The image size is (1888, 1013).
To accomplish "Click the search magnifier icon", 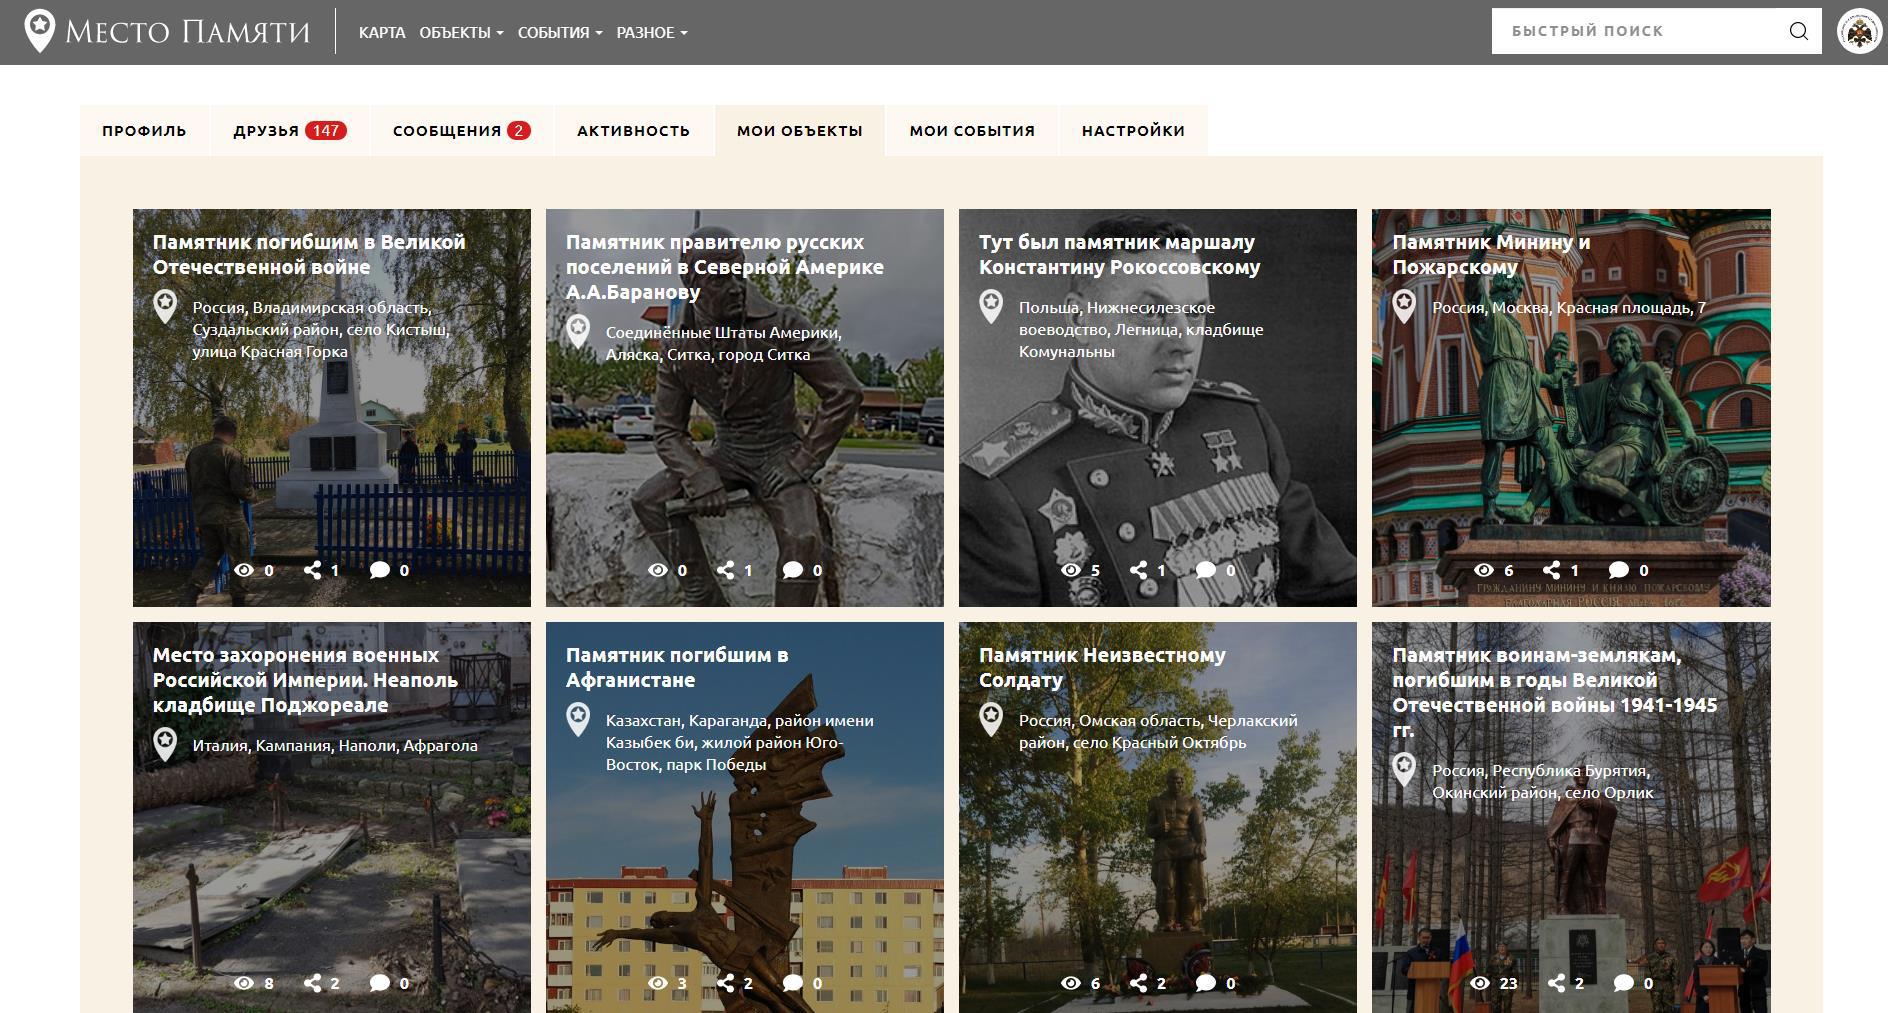I will pyautogui.click(x=1798, y=31).
